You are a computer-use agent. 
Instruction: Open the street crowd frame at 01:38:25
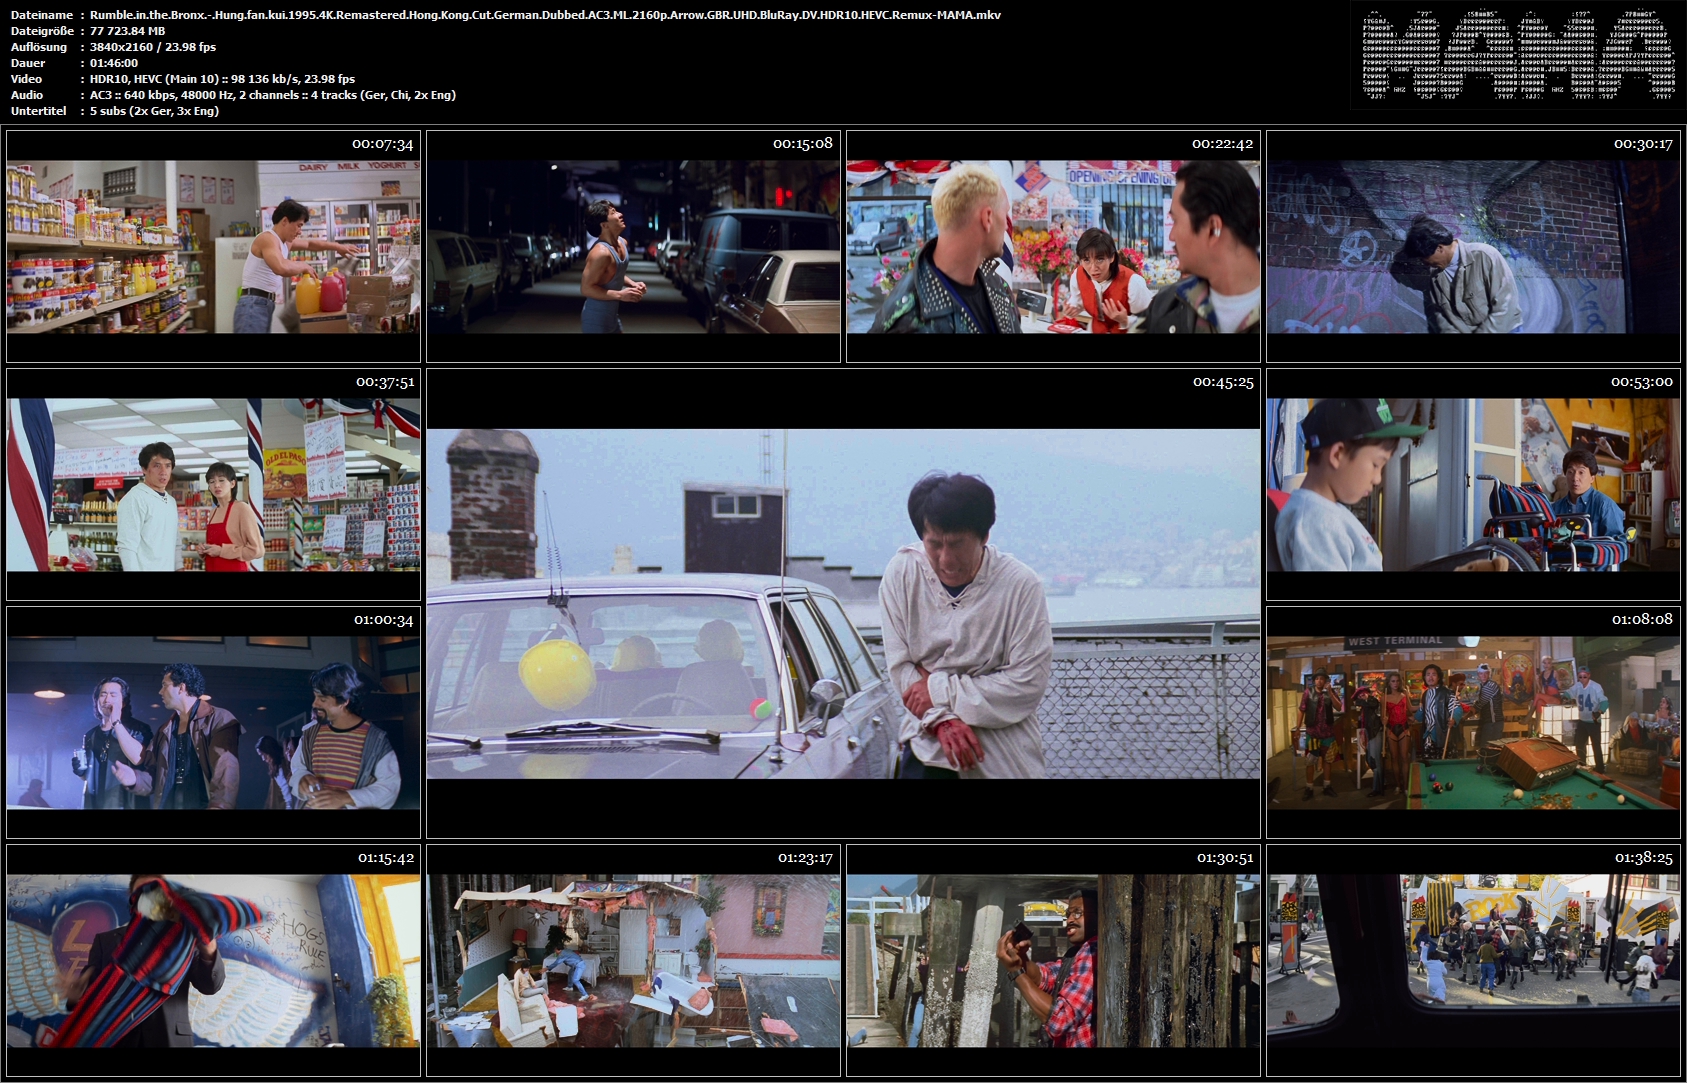[1473, 960]
